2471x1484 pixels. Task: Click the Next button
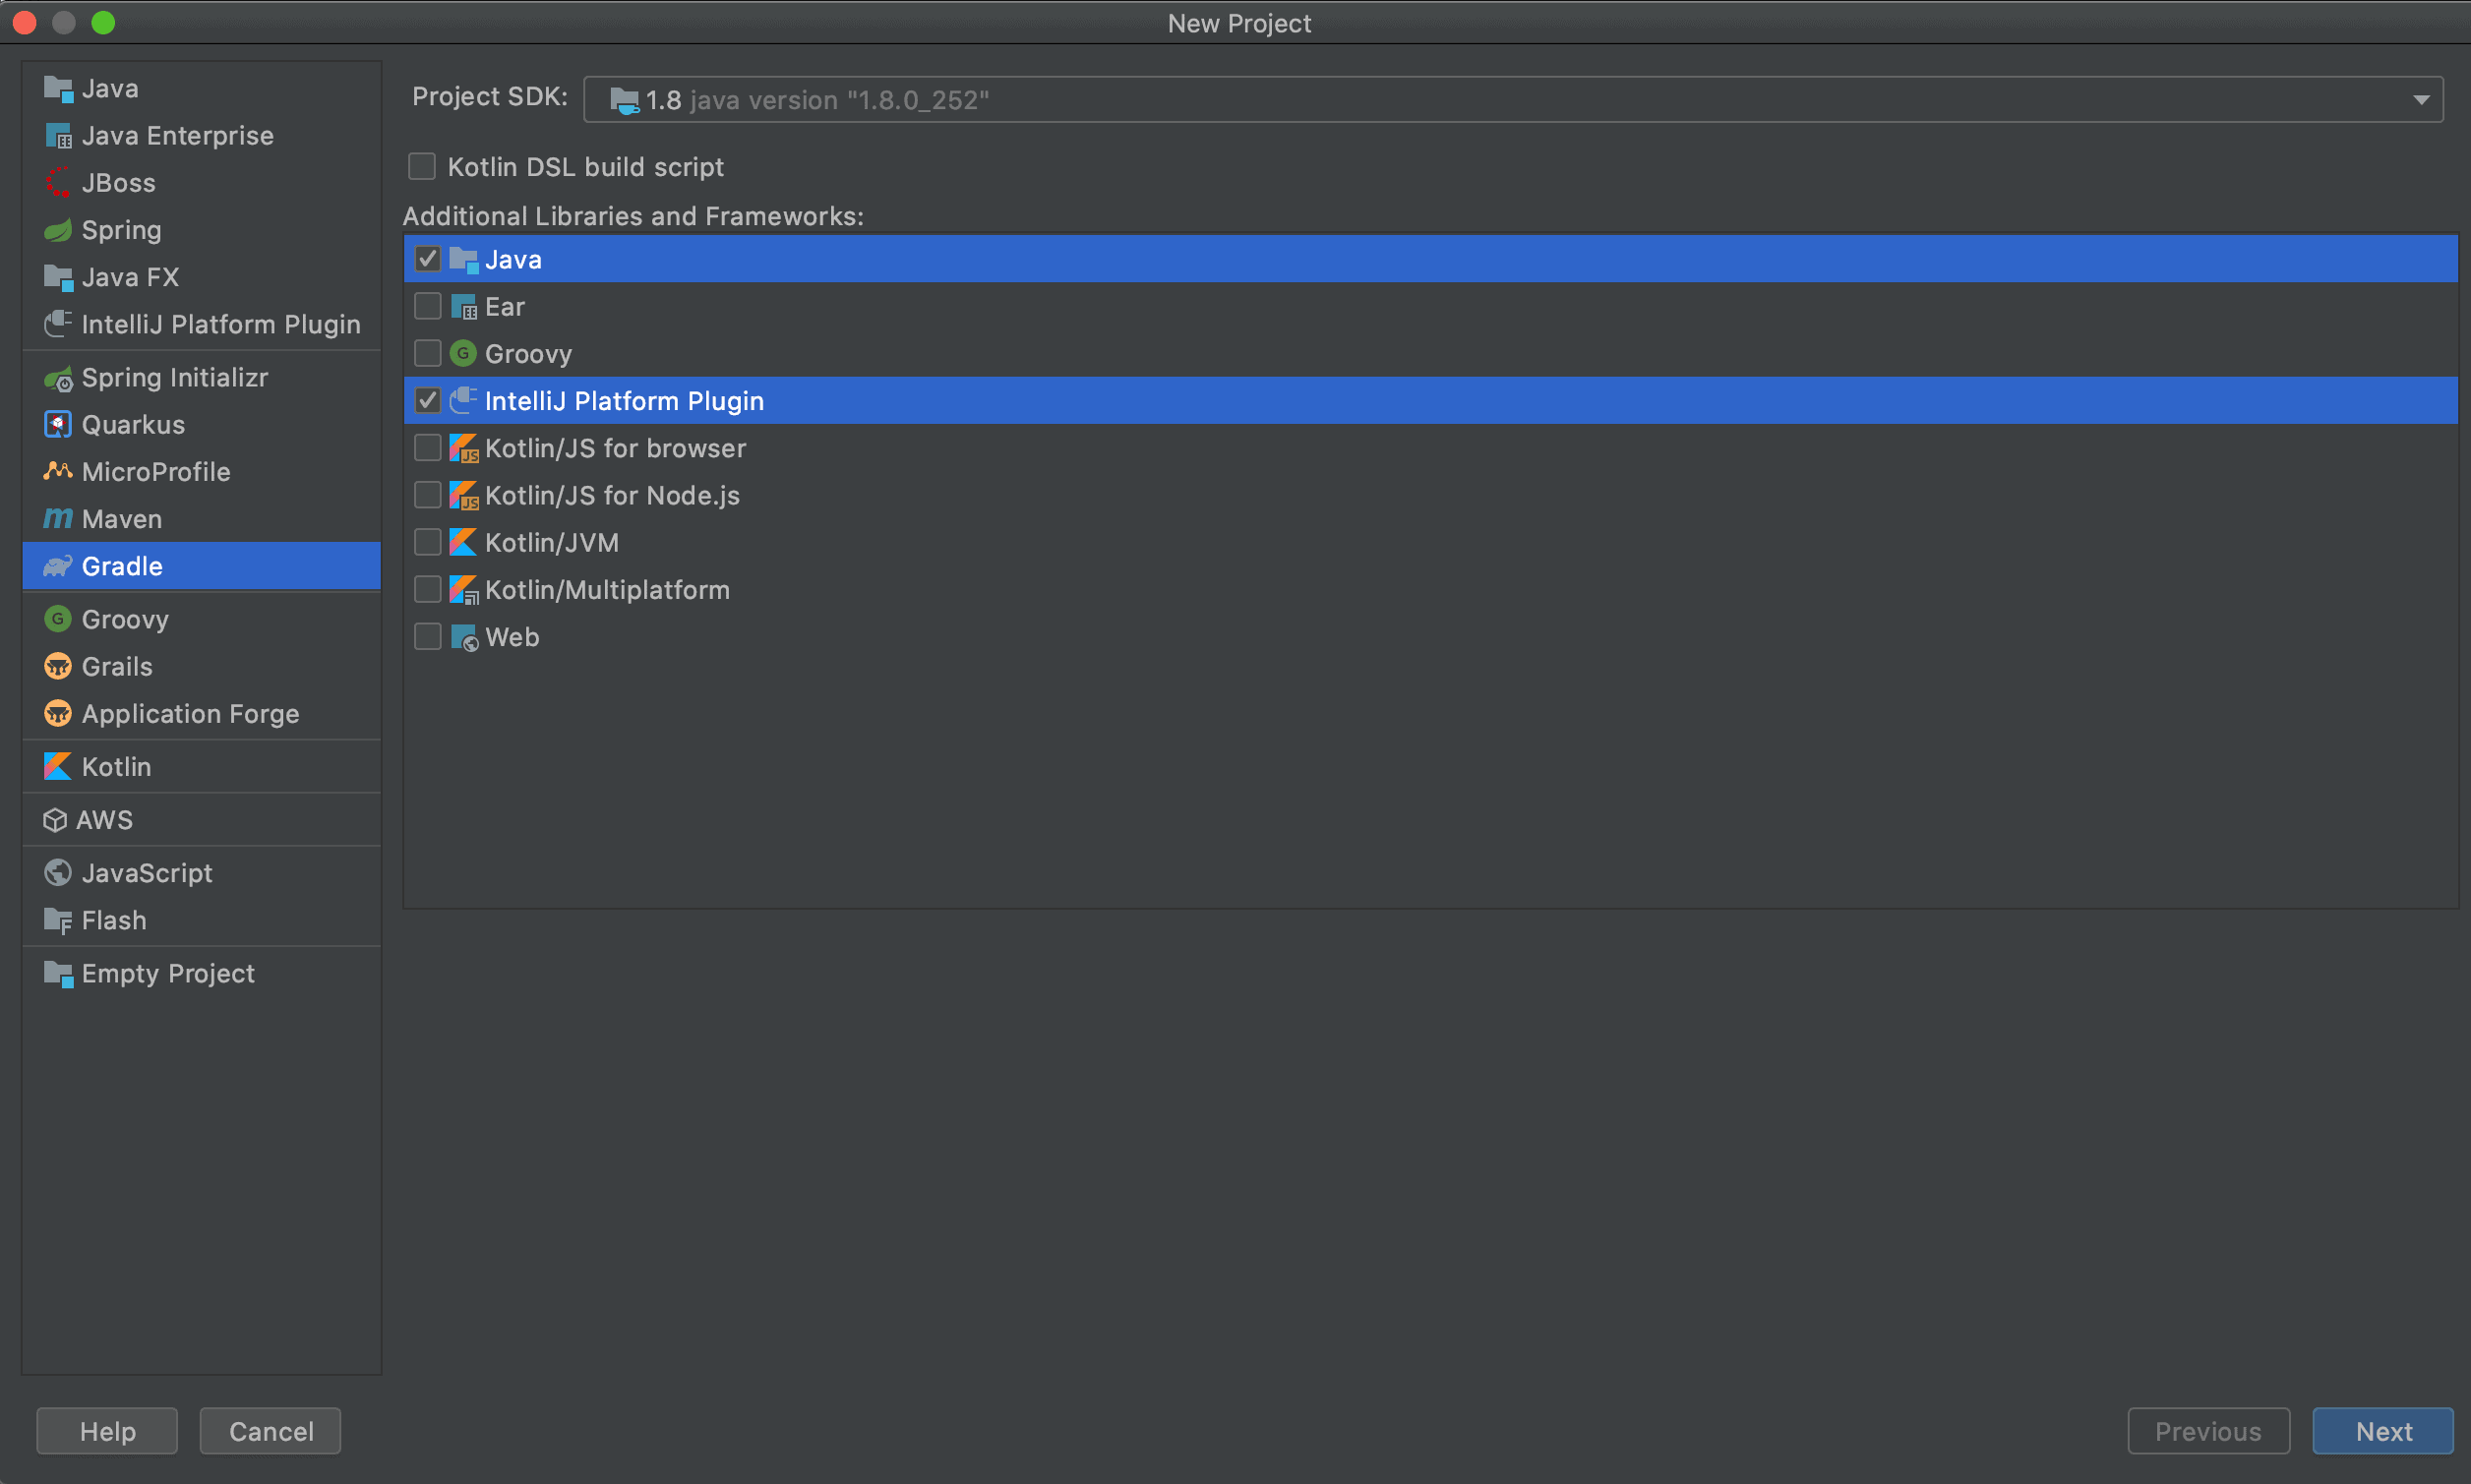point(2382,1430)
